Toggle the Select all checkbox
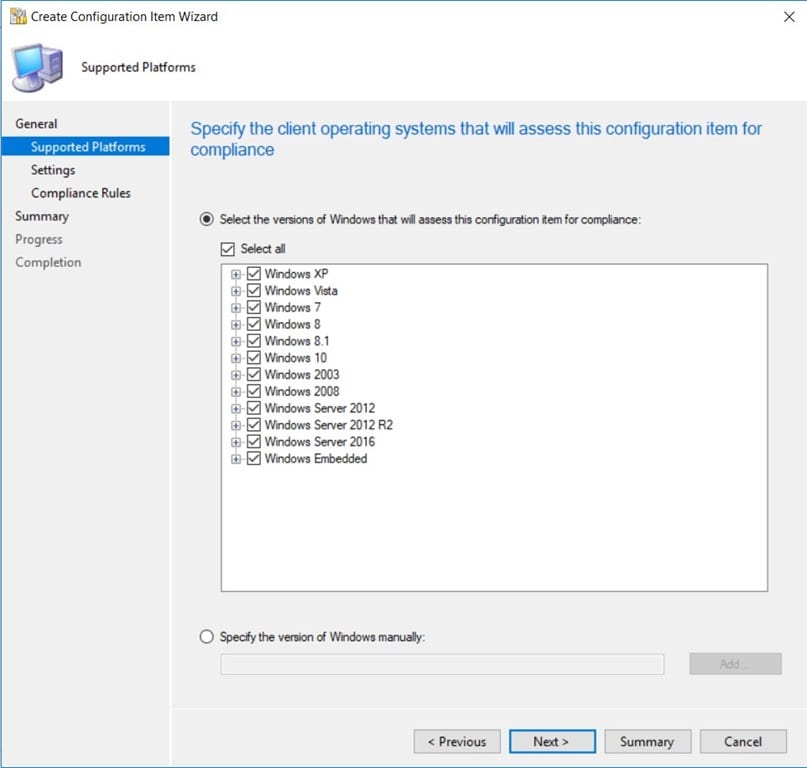Viewport: 807px width, 768px height. pyautogui.click(x=227, y=249)
